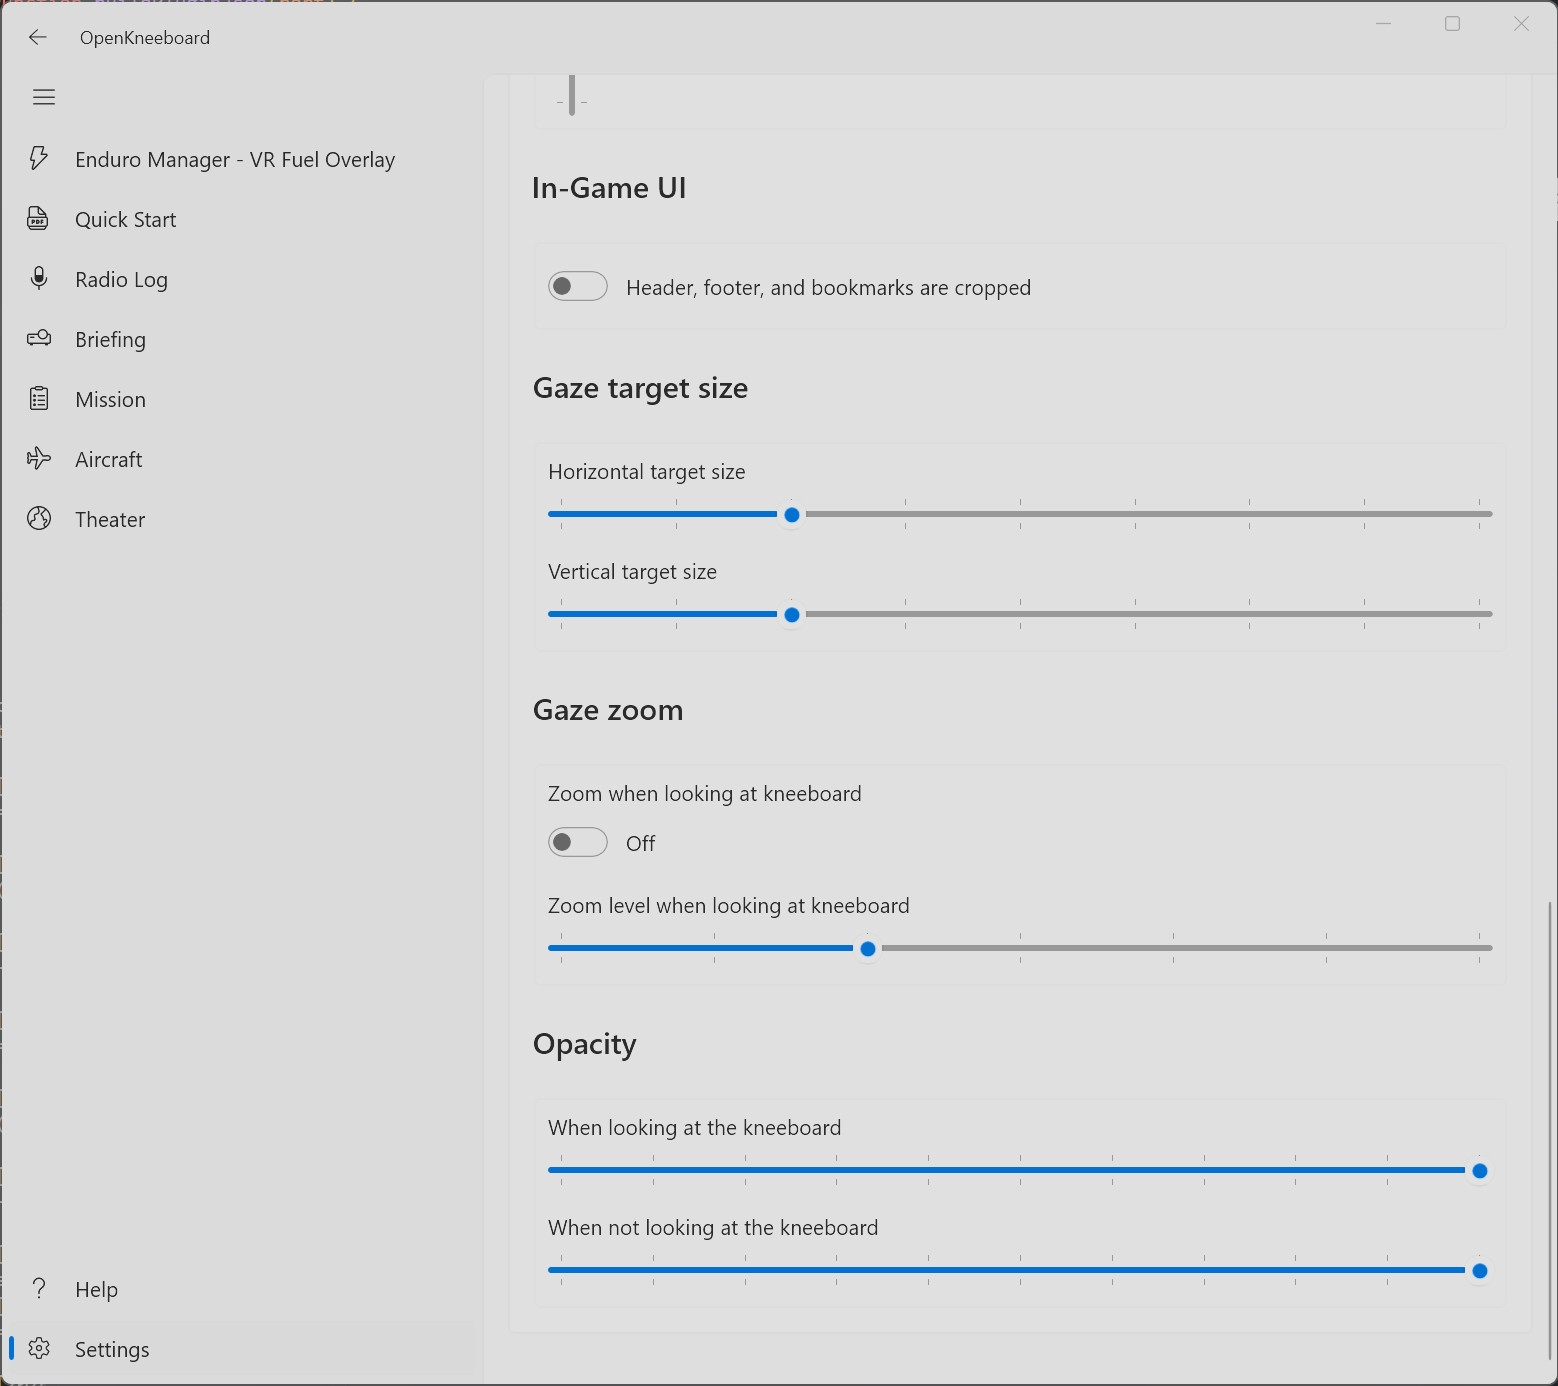Click the "Gaze target size" heading
This screenshot has width=1558, height=1386.
pos(640,388)
